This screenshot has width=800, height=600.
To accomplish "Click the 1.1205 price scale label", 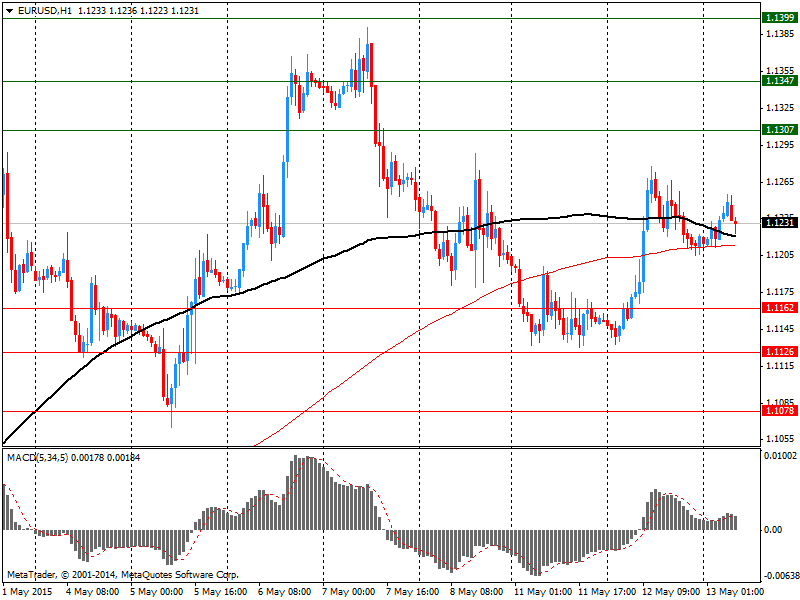I will pos(780,255).
